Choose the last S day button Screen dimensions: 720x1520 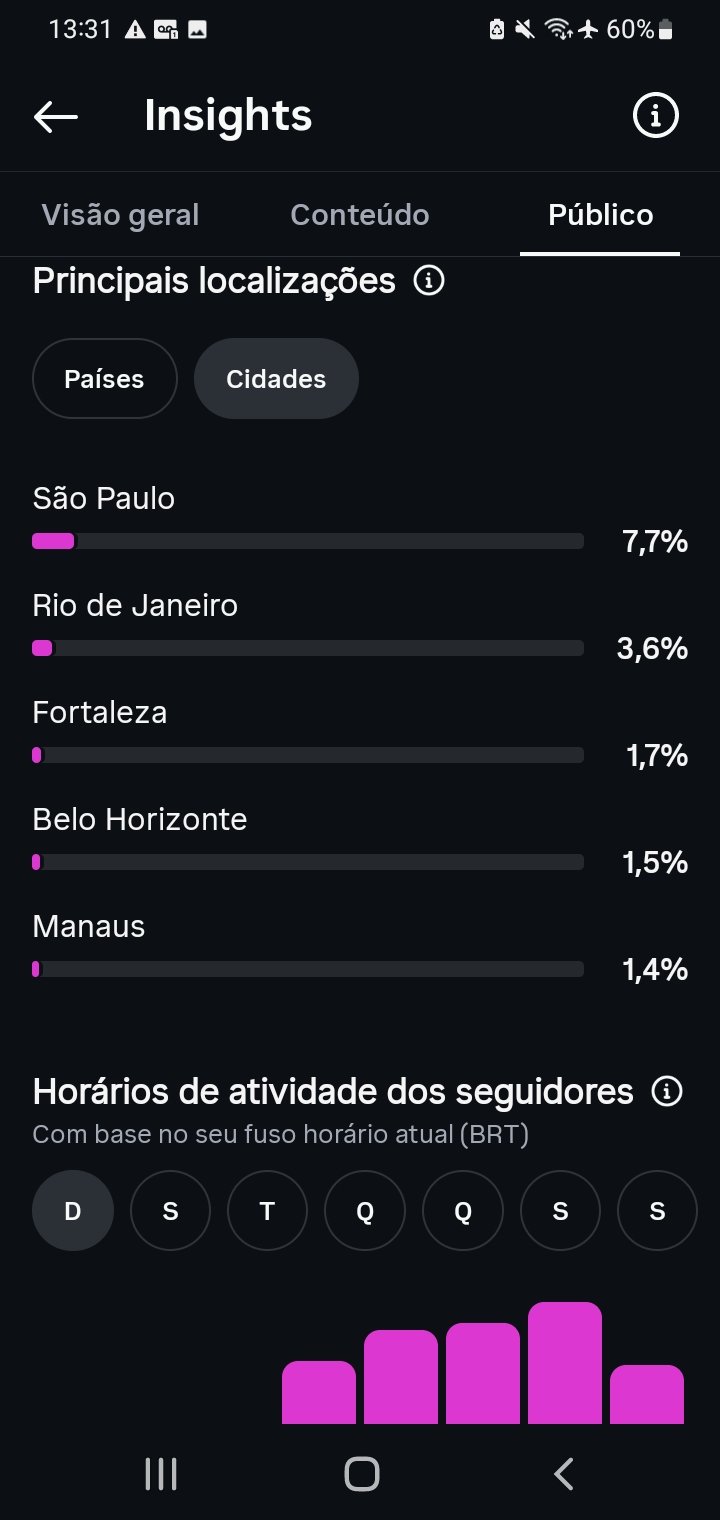(x=657, y=1211)
